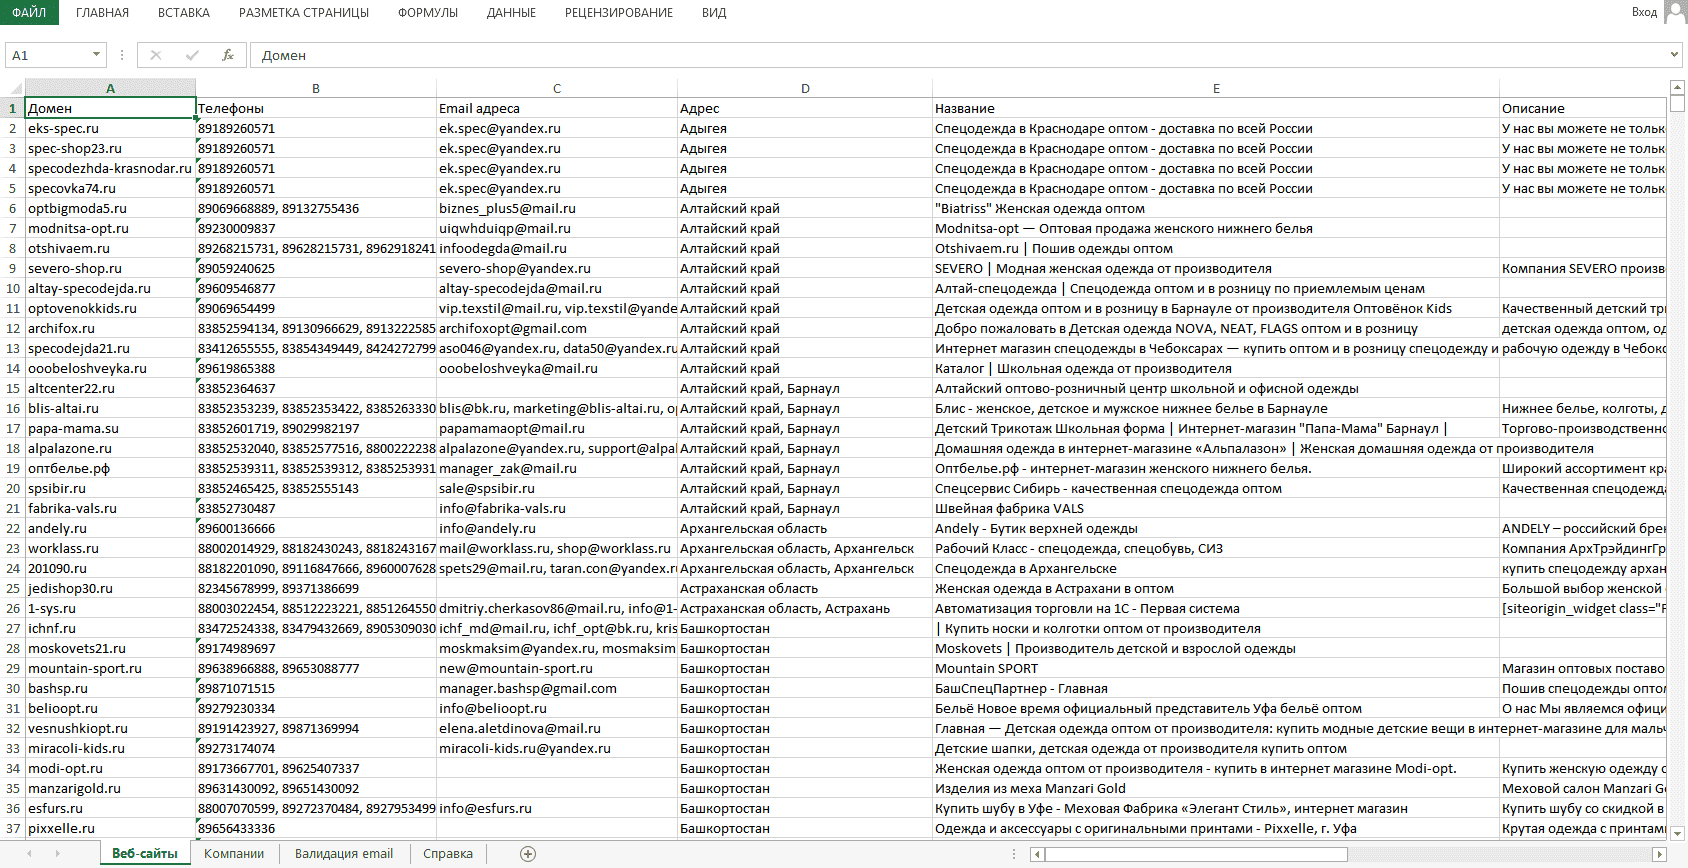The width and height of the screenshot is (1688, 868).
Task: Click the vertical scrollbar up arrow
Action: click(1677, 88)
